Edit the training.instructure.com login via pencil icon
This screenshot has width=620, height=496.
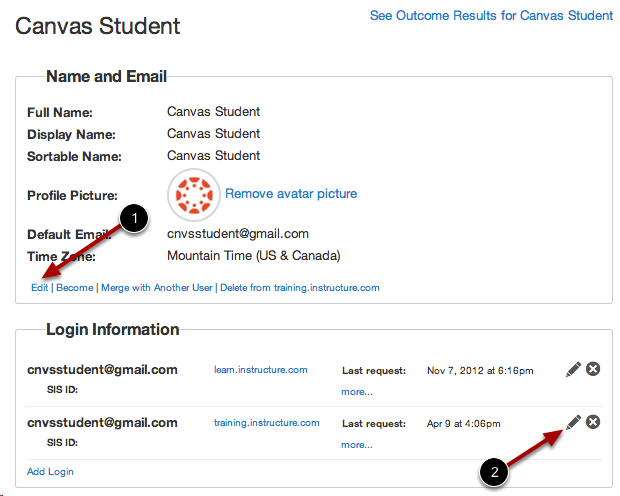(x=572, y=423)
